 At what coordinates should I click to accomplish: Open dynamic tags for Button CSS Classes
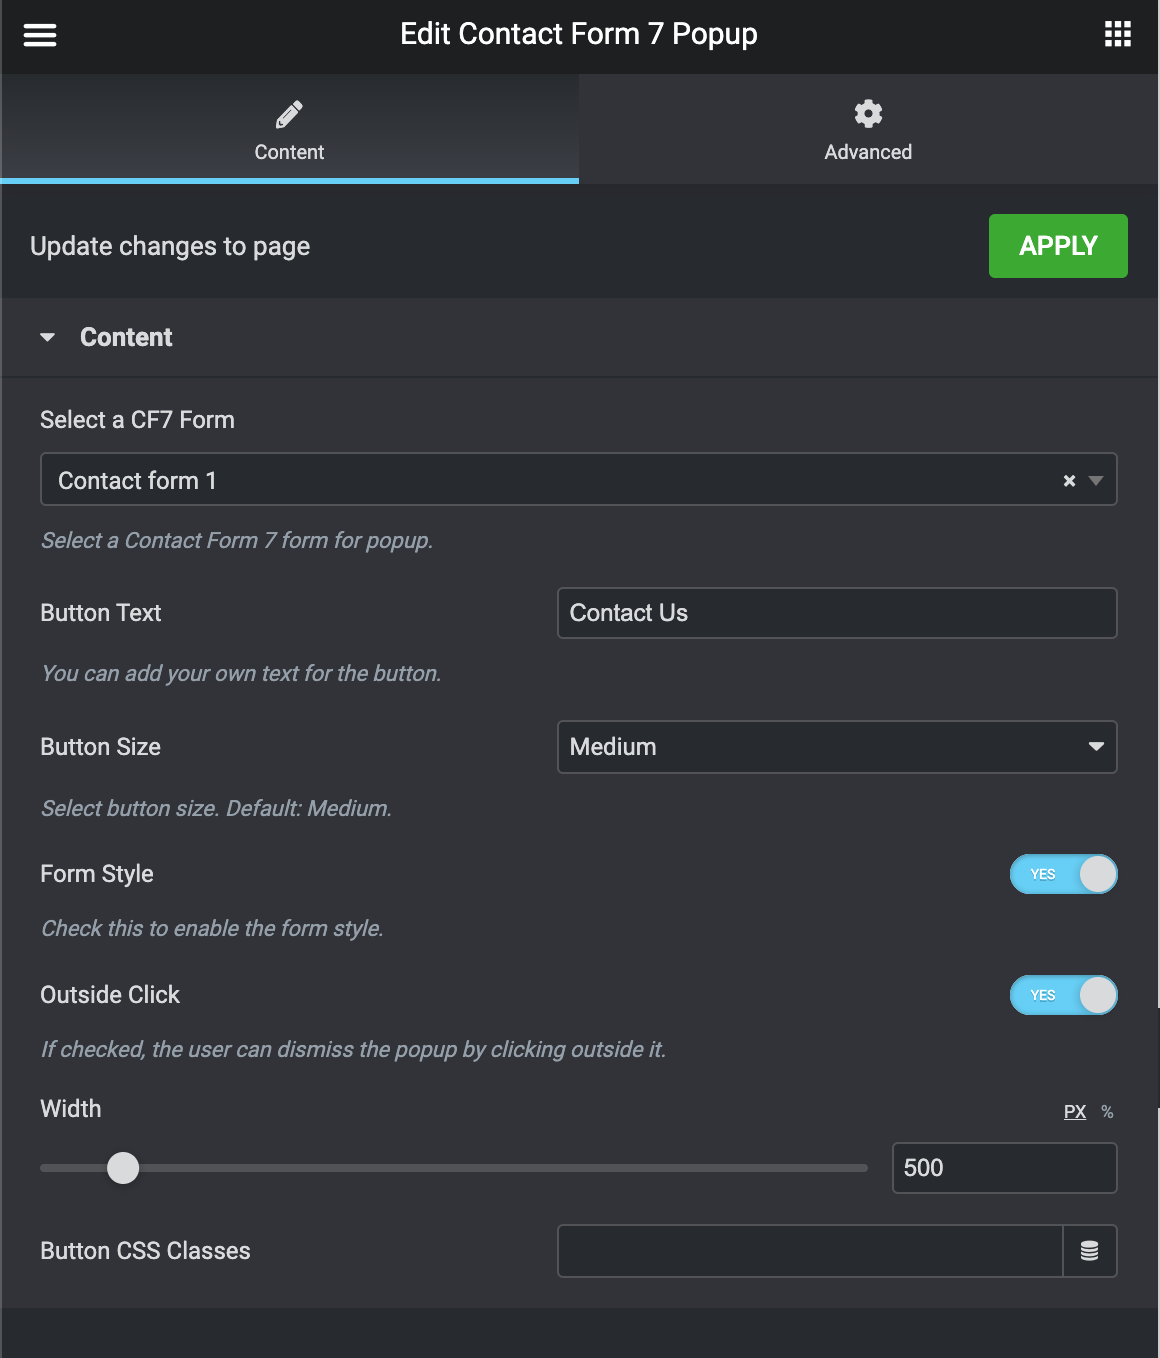point(1090,1251)
